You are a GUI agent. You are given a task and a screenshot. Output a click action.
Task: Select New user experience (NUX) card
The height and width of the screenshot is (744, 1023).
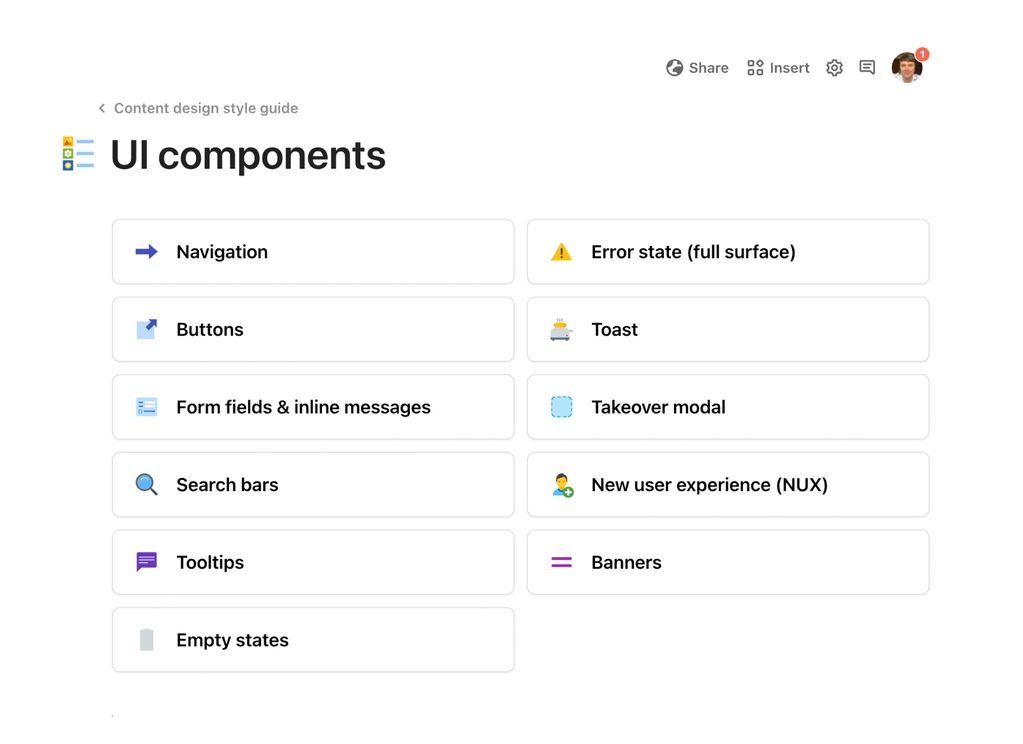[x=728, y=485]
